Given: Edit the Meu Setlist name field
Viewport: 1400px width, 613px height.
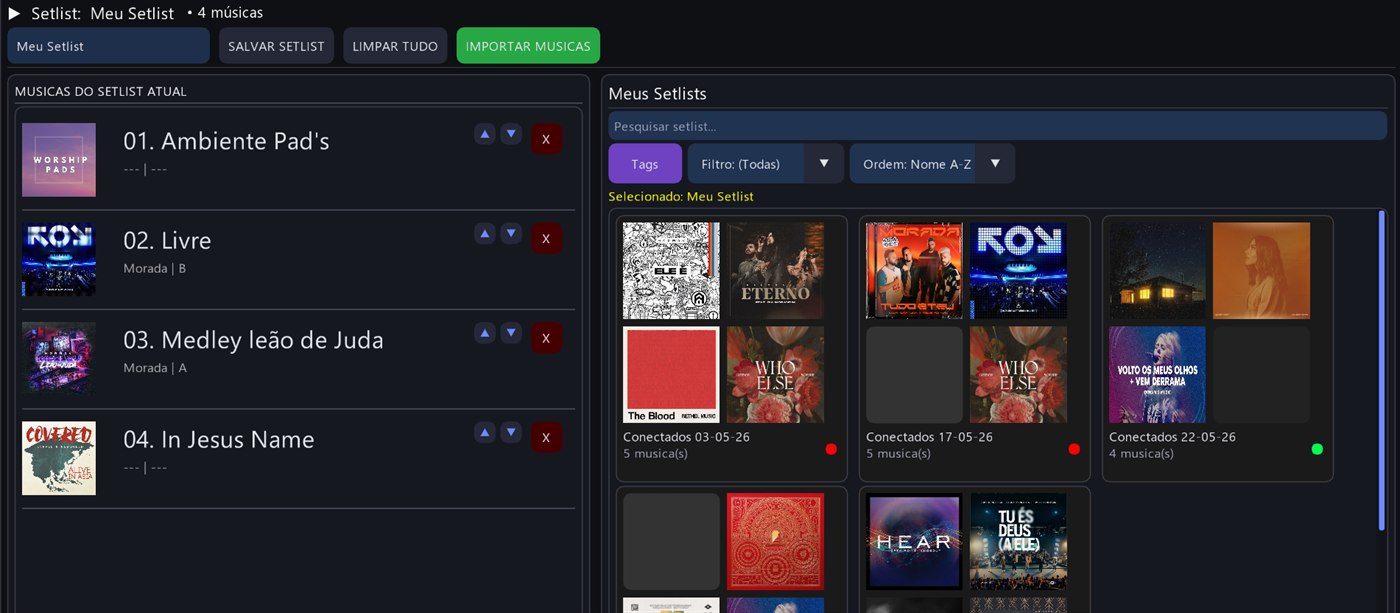Looking at the screenshot, I should pyautogui.click(x=109, y=46).
